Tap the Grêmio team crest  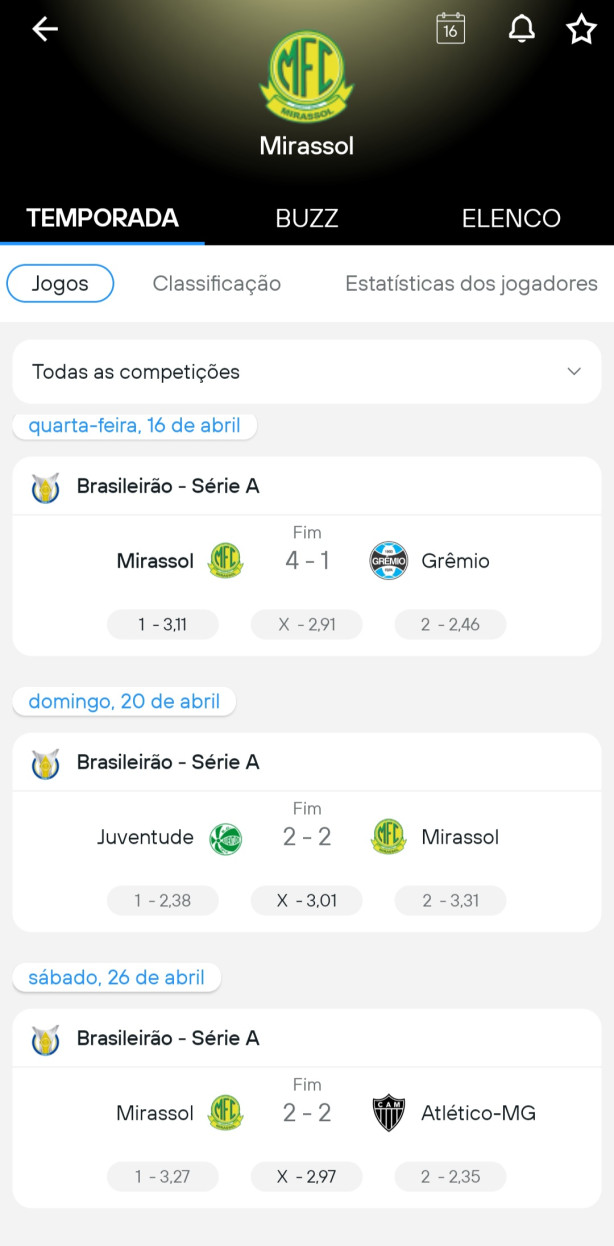pyautogui.click(x=388, y=561)
